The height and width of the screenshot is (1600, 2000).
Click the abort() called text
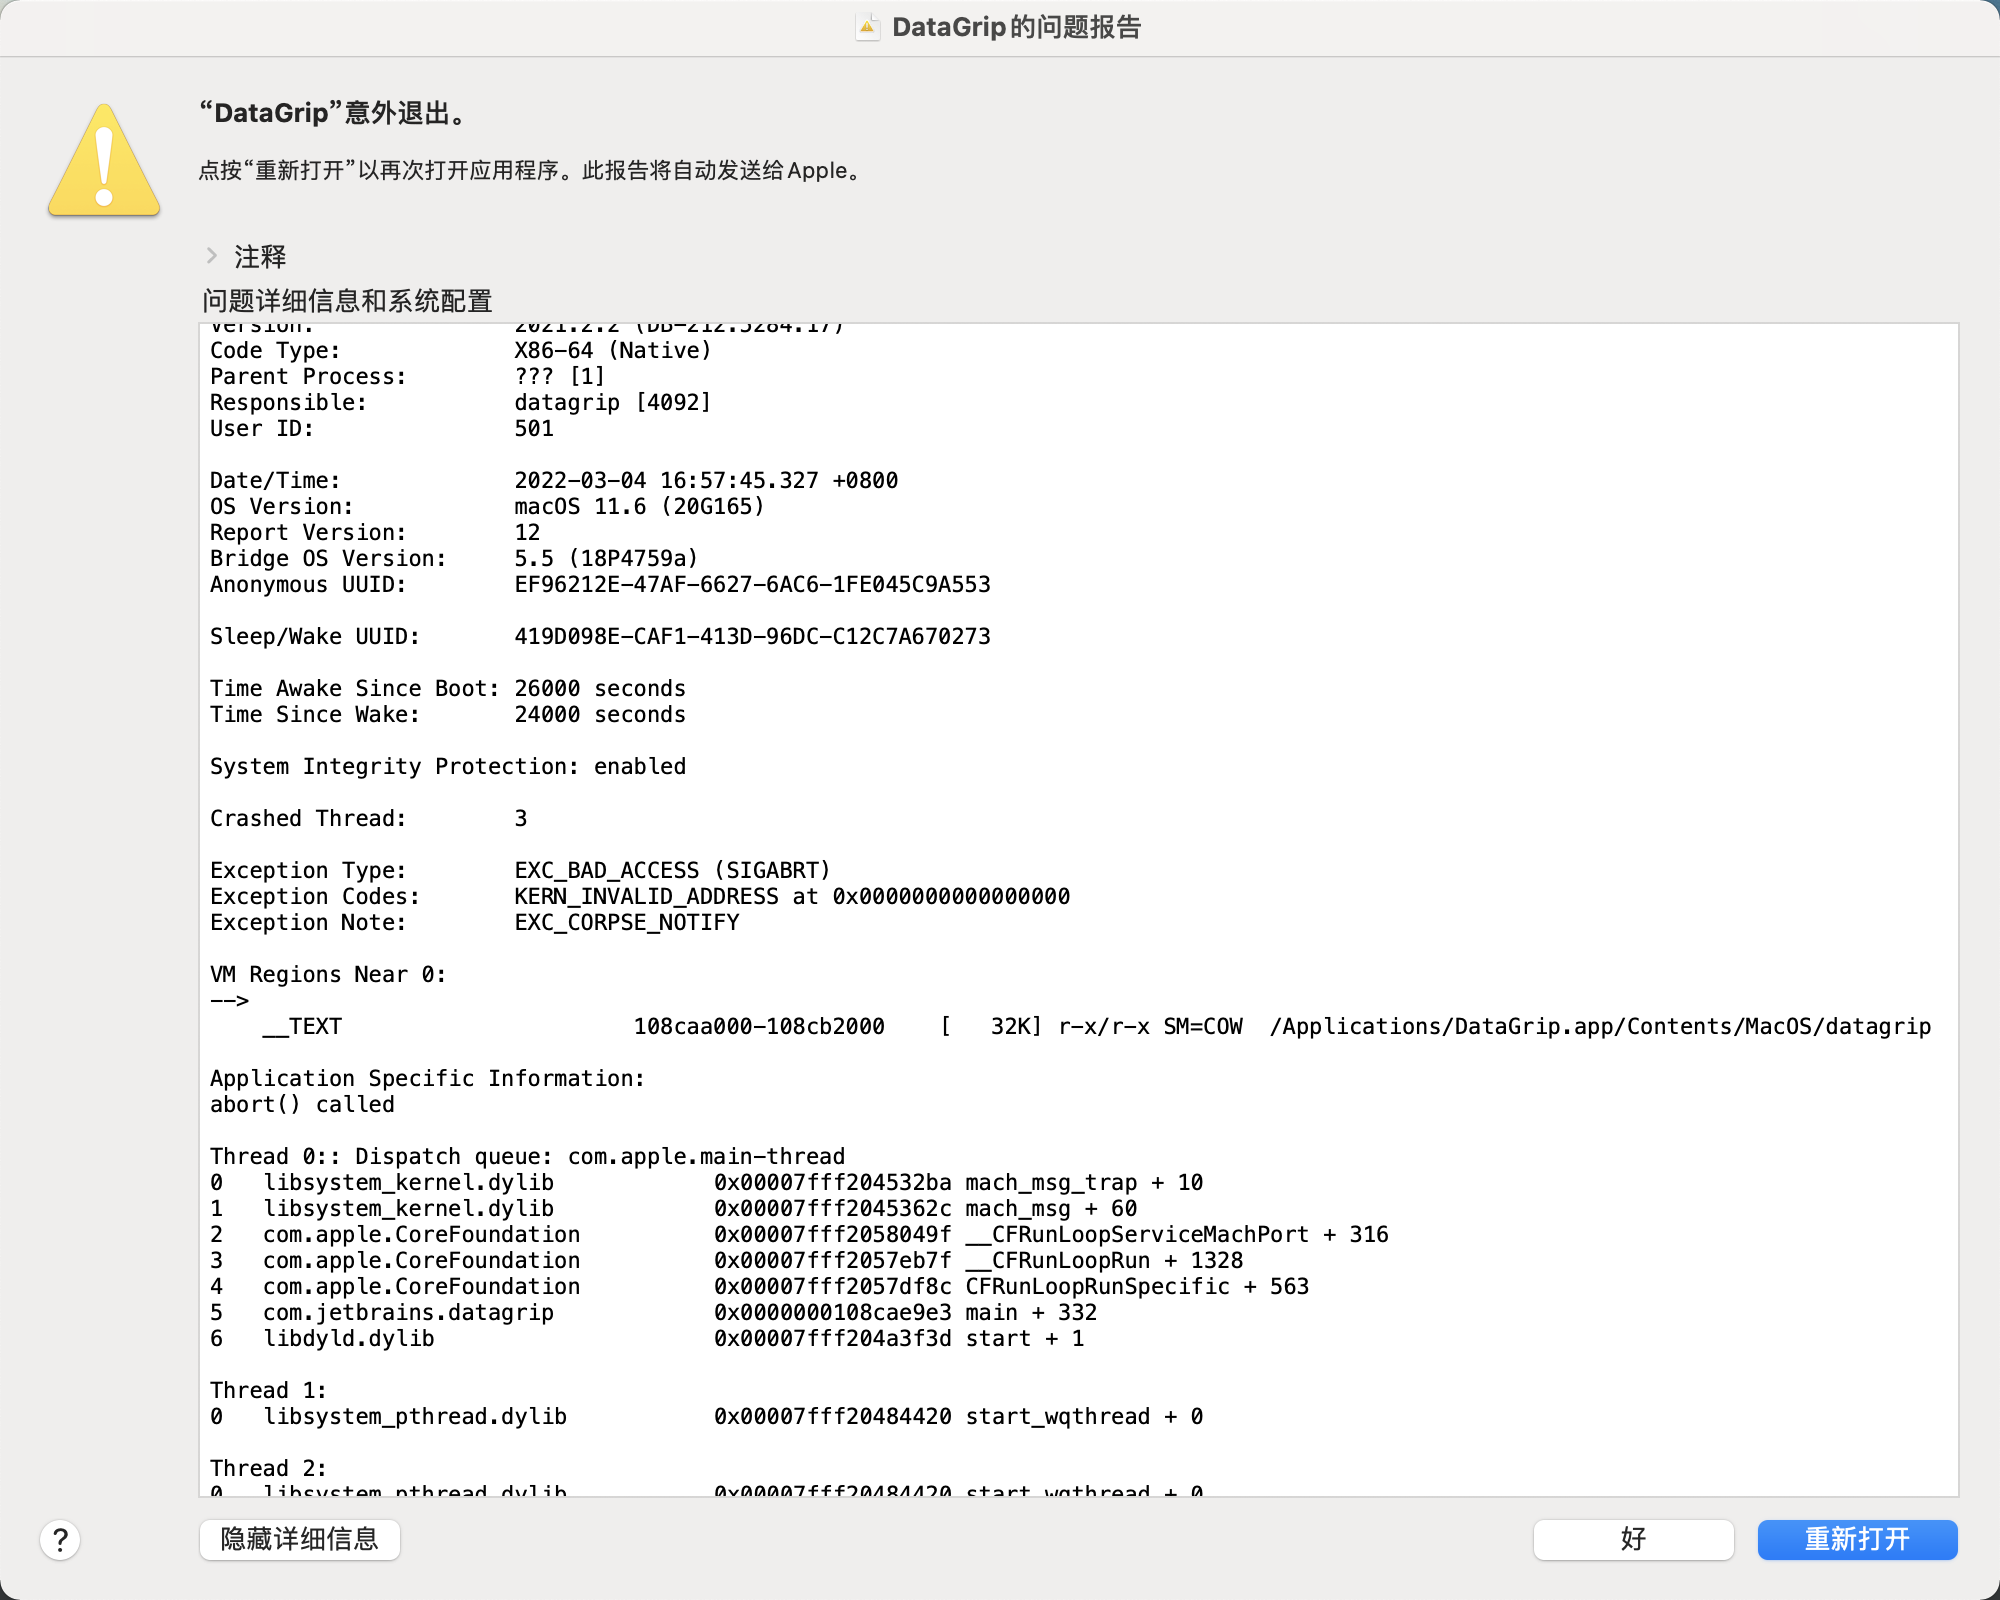(301, 1104)
